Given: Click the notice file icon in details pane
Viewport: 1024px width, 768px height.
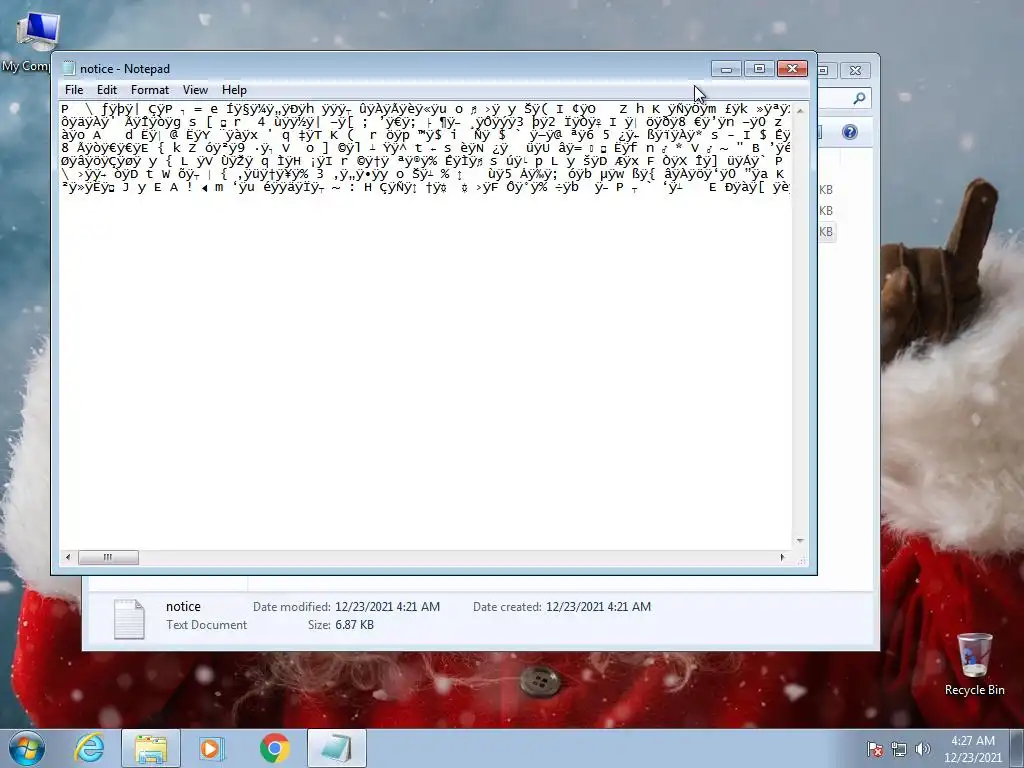Looking at the screenshot, I should point(129,618).
